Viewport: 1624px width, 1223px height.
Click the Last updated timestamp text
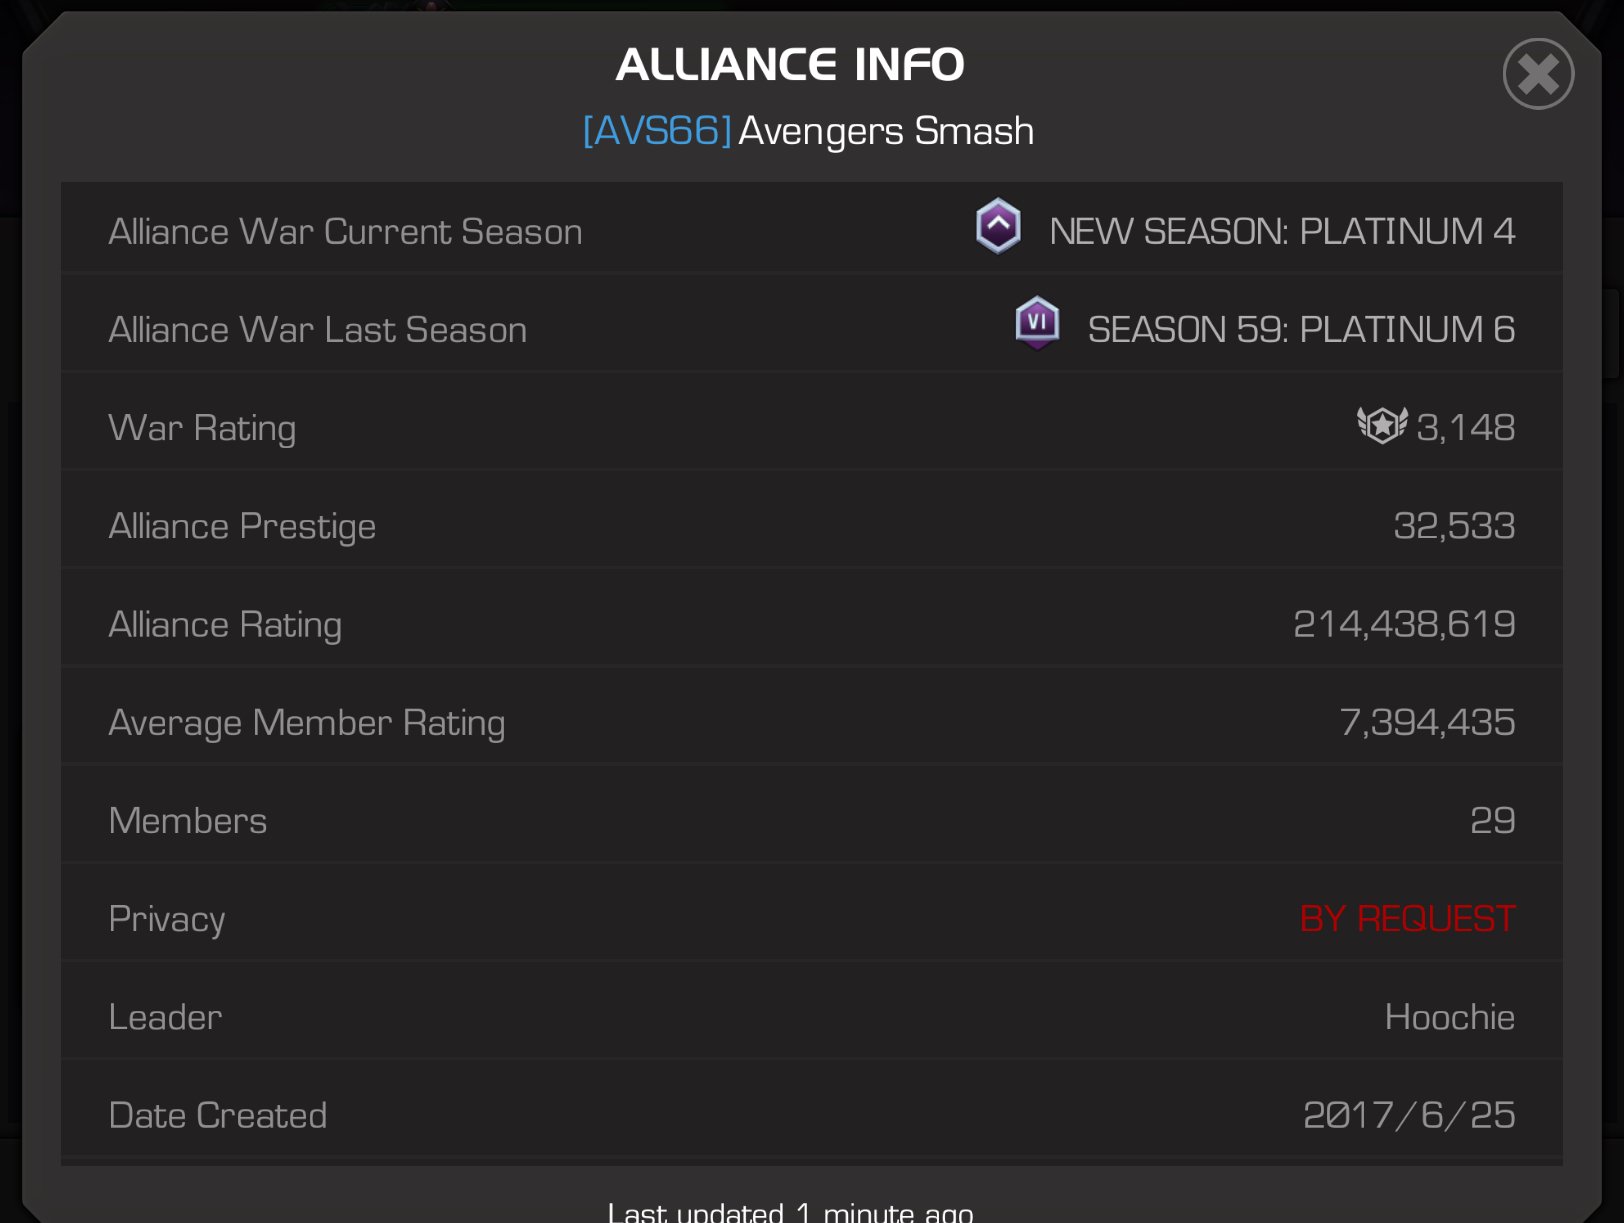point(790,1211)
